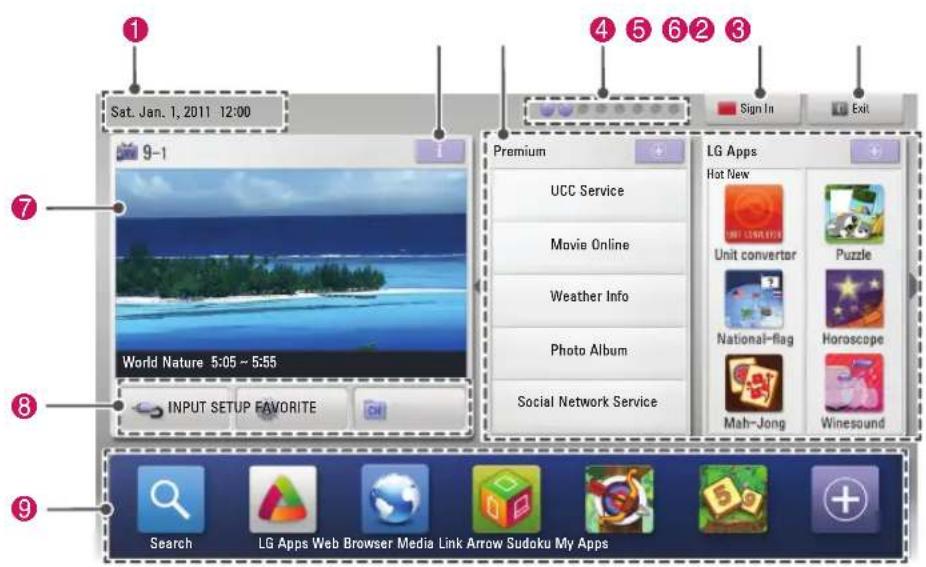The height and width of the screenshot is (567, 926).
Task: Click the "Sat. Jan. 1, 2011 12:00" date text
Action: tap(181, 112)
